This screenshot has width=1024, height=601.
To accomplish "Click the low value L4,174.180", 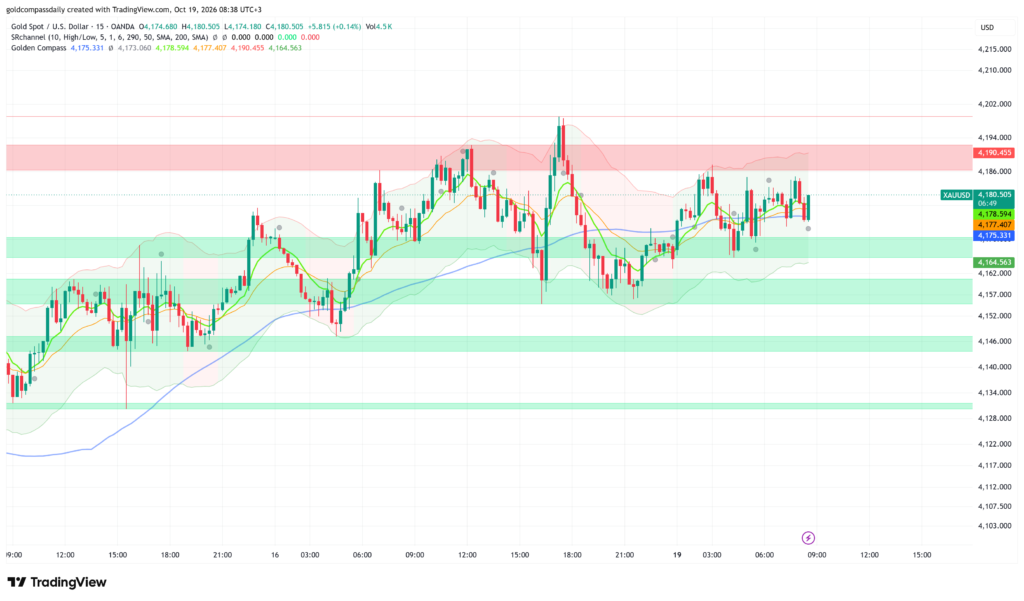I will 242,27.
